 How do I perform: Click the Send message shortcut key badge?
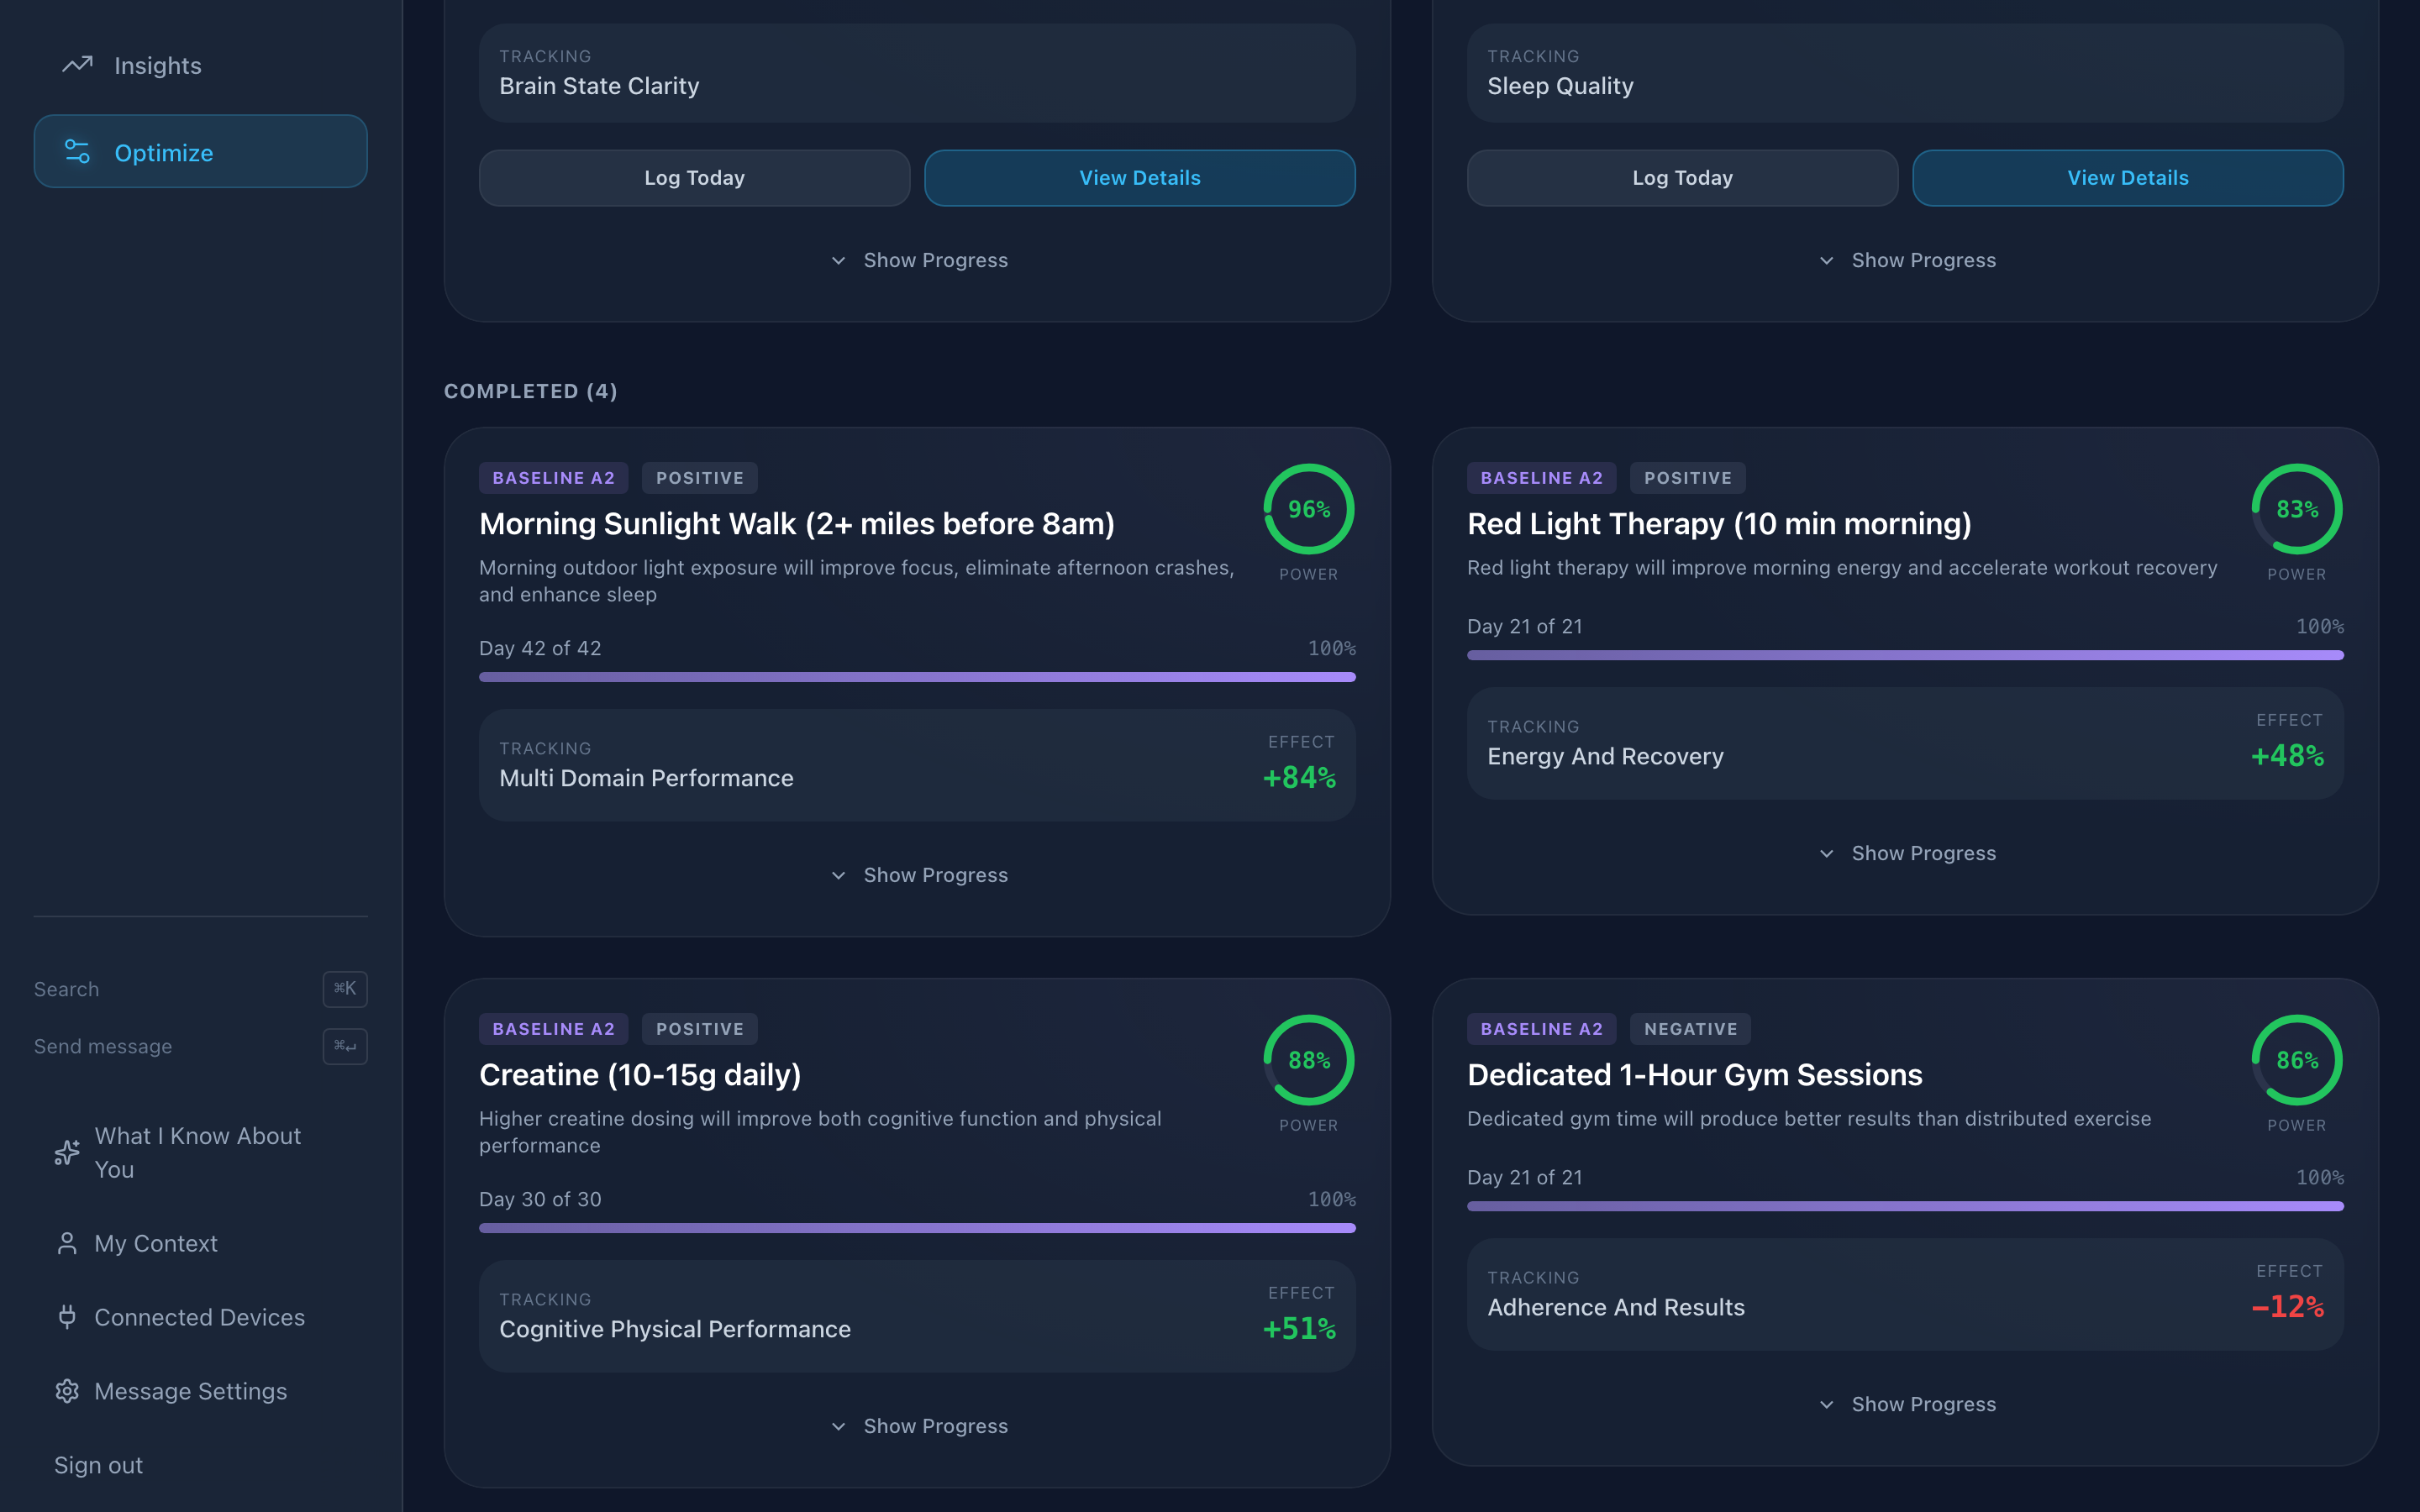coord(345,1046)
